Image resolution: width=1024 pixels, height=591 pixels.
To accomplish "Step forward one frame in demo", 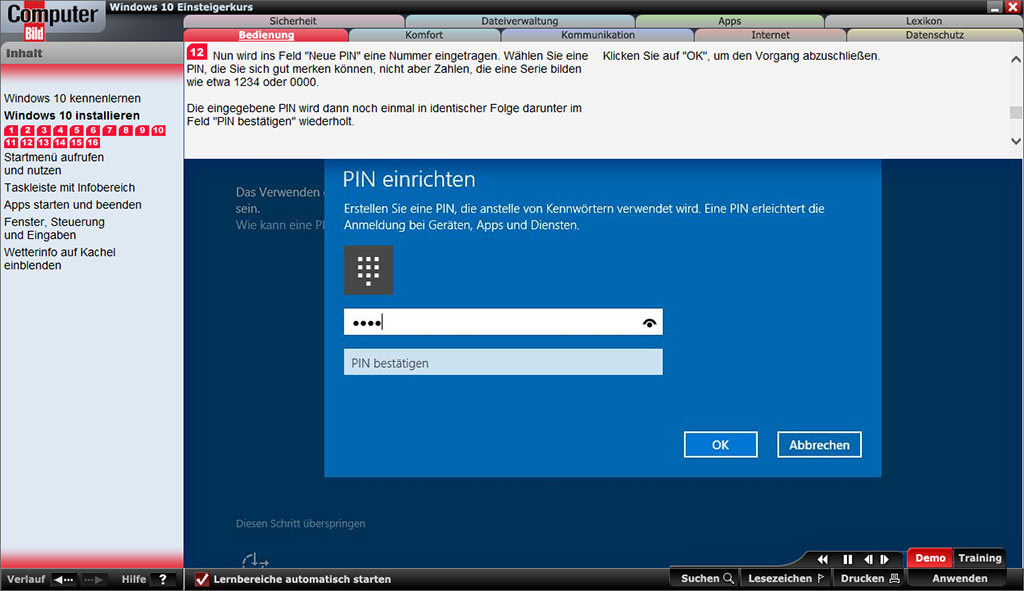I will [x=885, y=559].
